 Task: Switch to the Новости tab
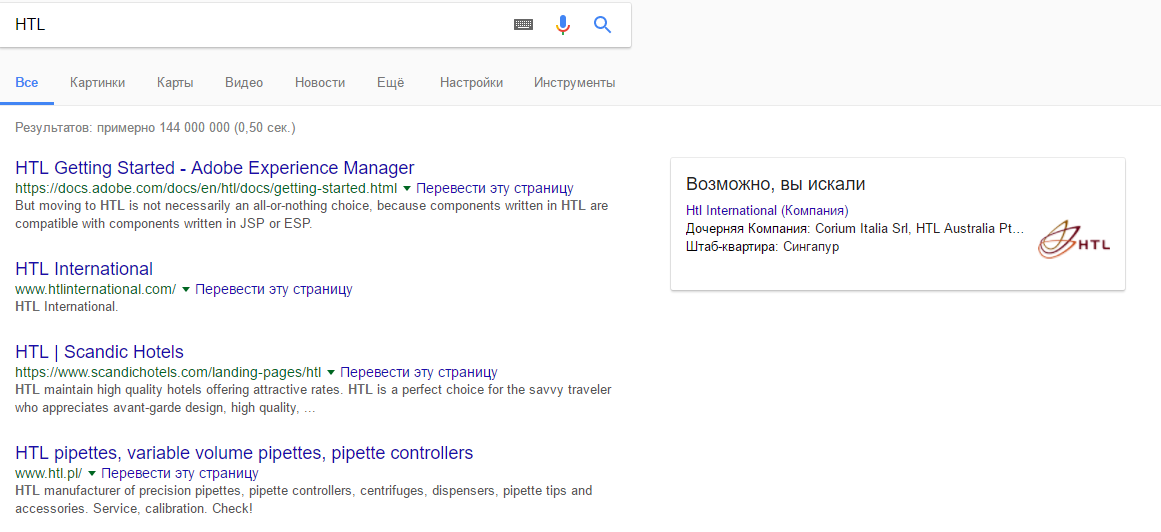tap(320, 83)
